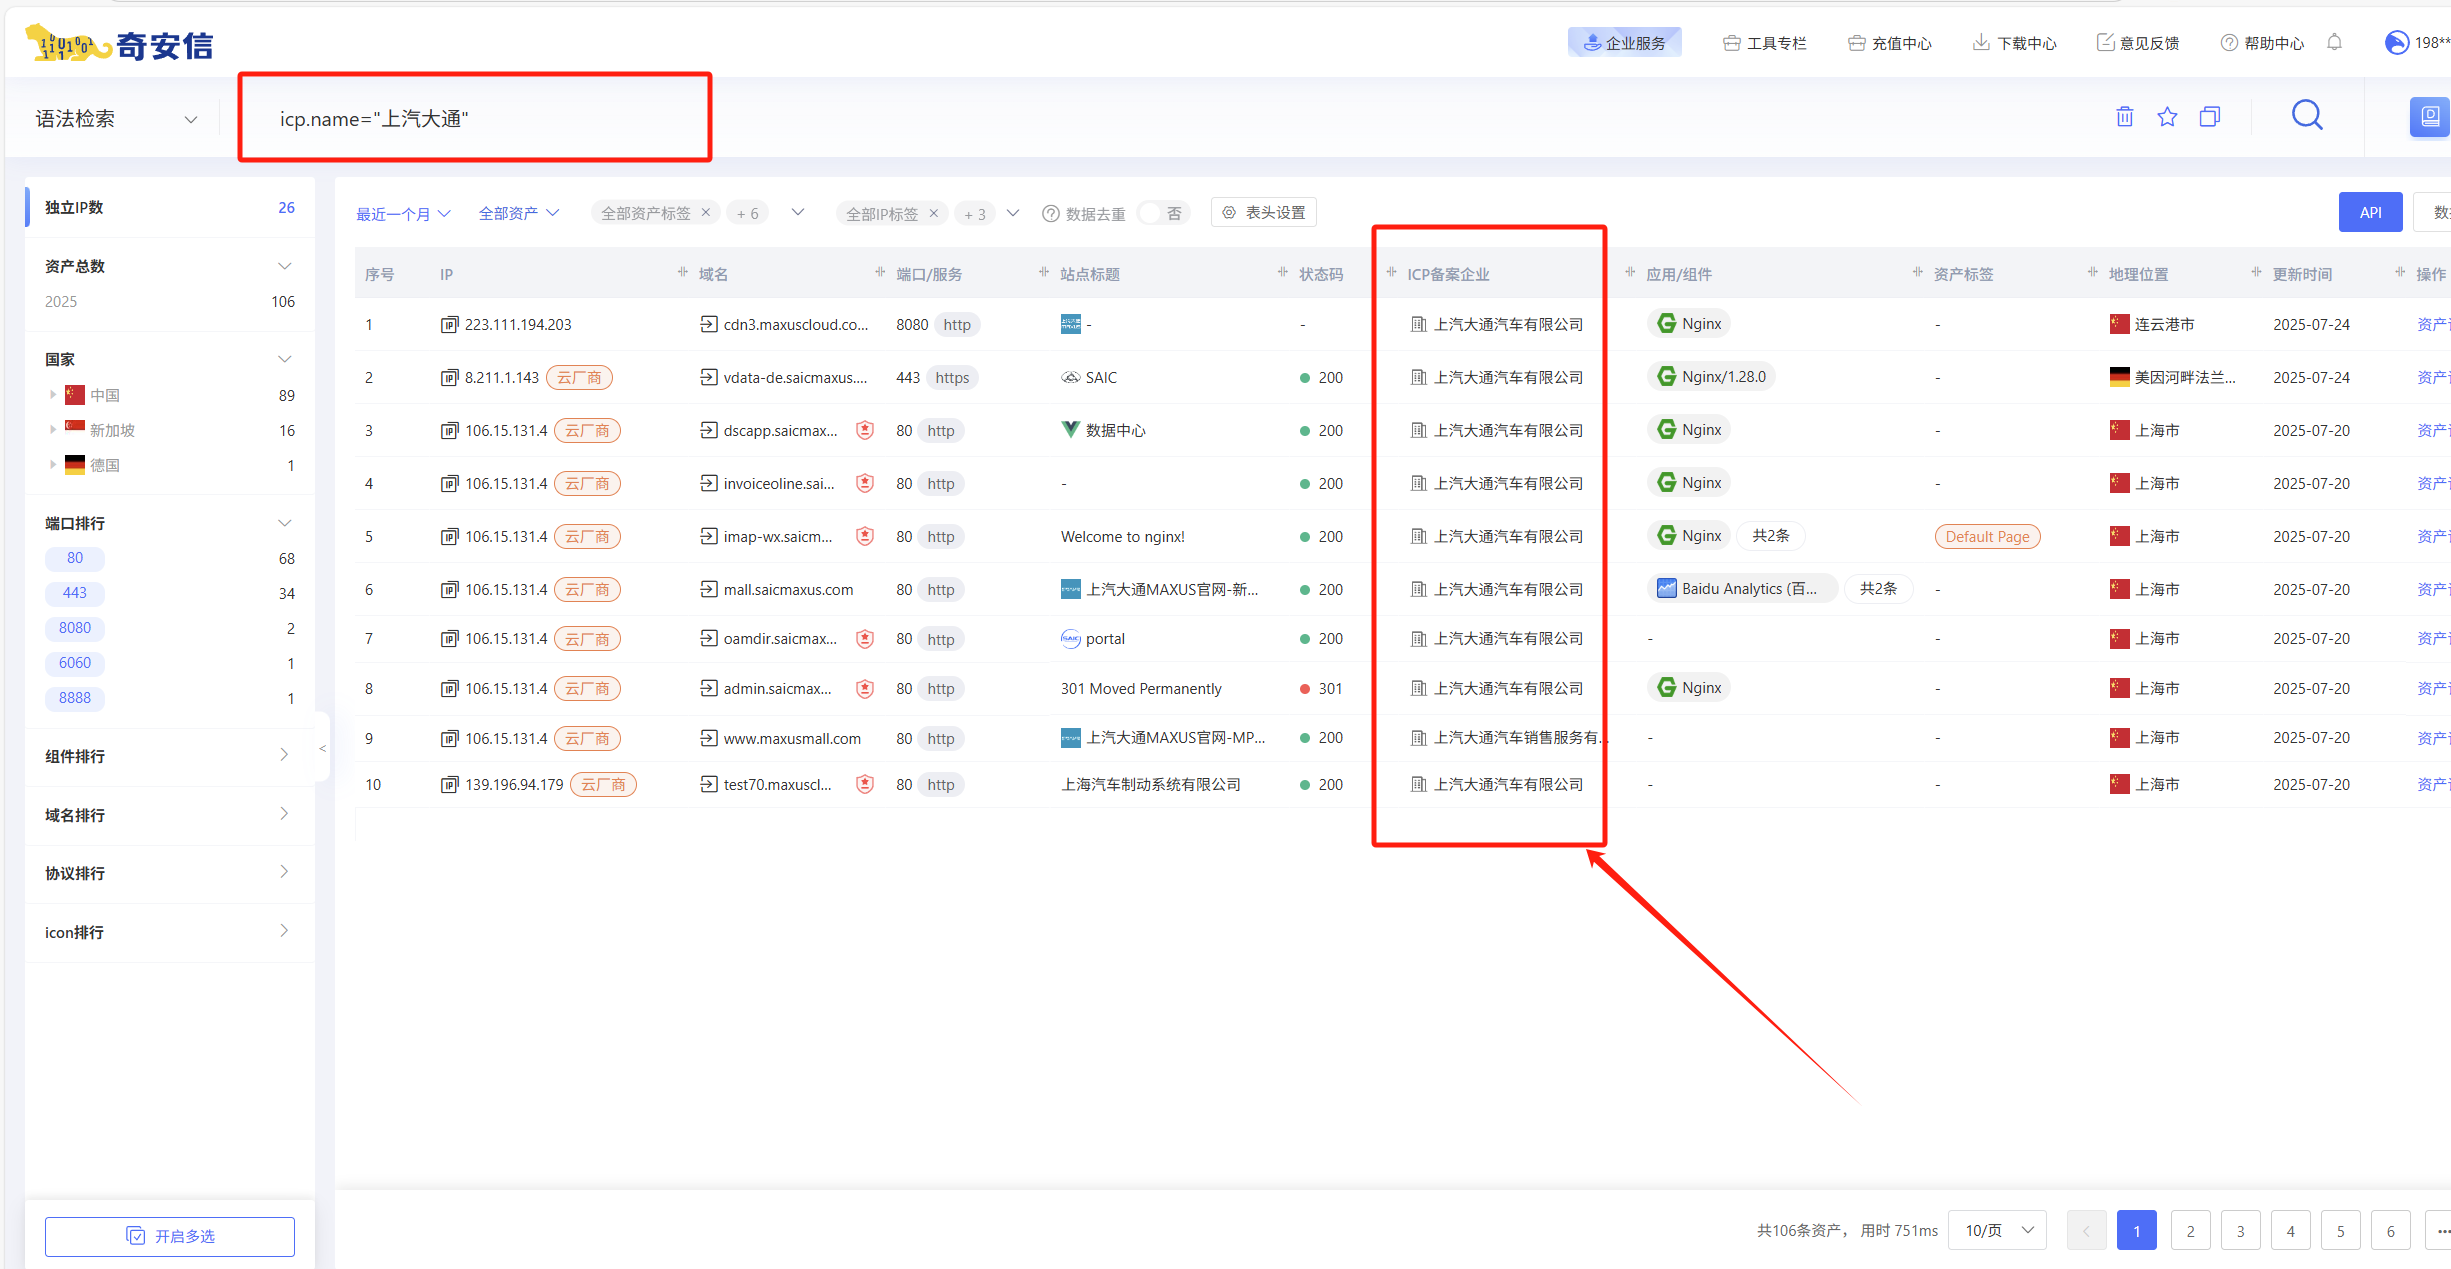Screen dimensions: 2451x1269
Task: Click the 数据去重 help question icon
Action: click(x=1050, y=213)
